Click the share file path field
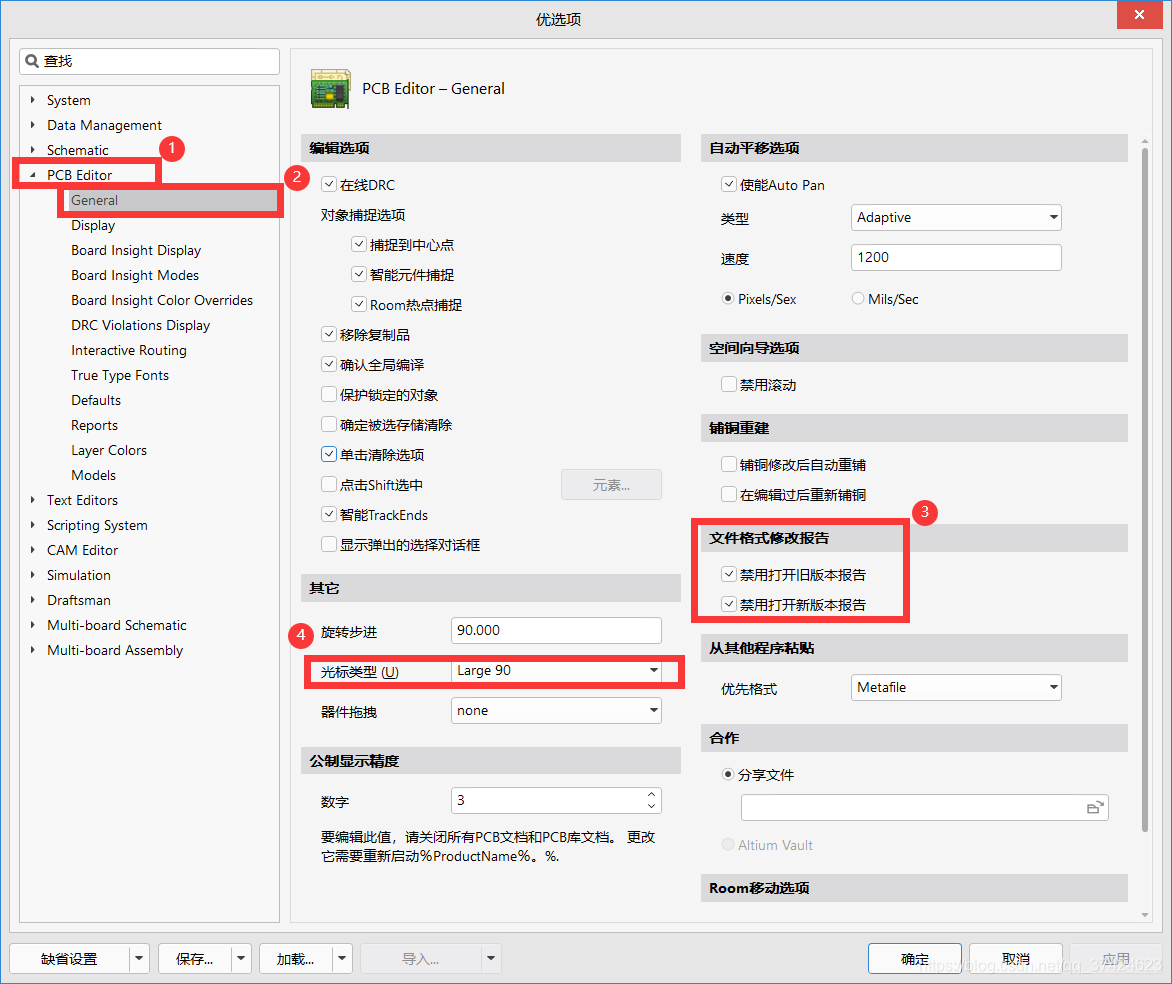 pyautogui.click(x=925, y=808)
